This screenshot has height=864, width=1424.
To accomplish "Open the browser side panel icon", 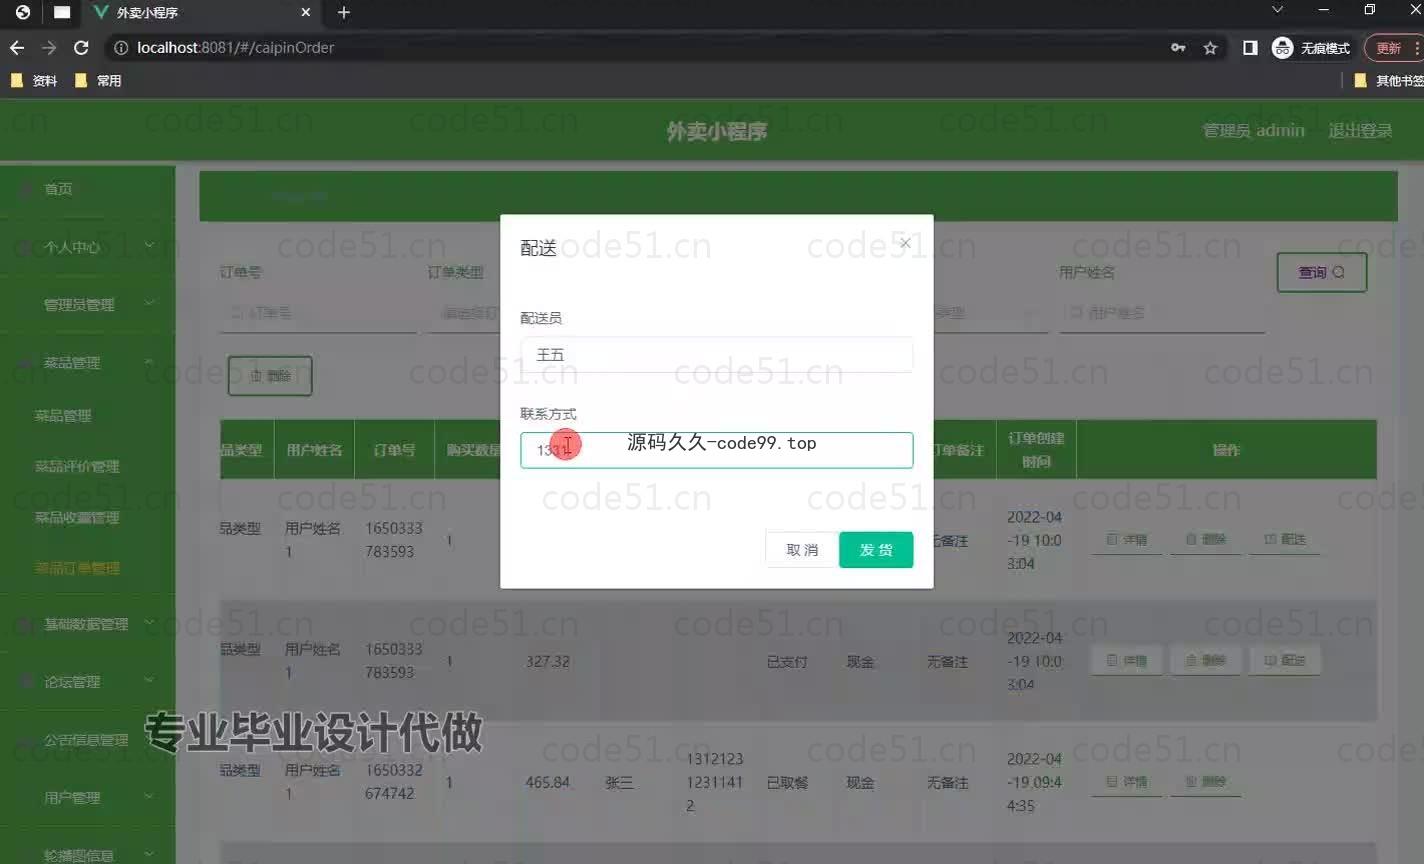I will click(1250, 47).
